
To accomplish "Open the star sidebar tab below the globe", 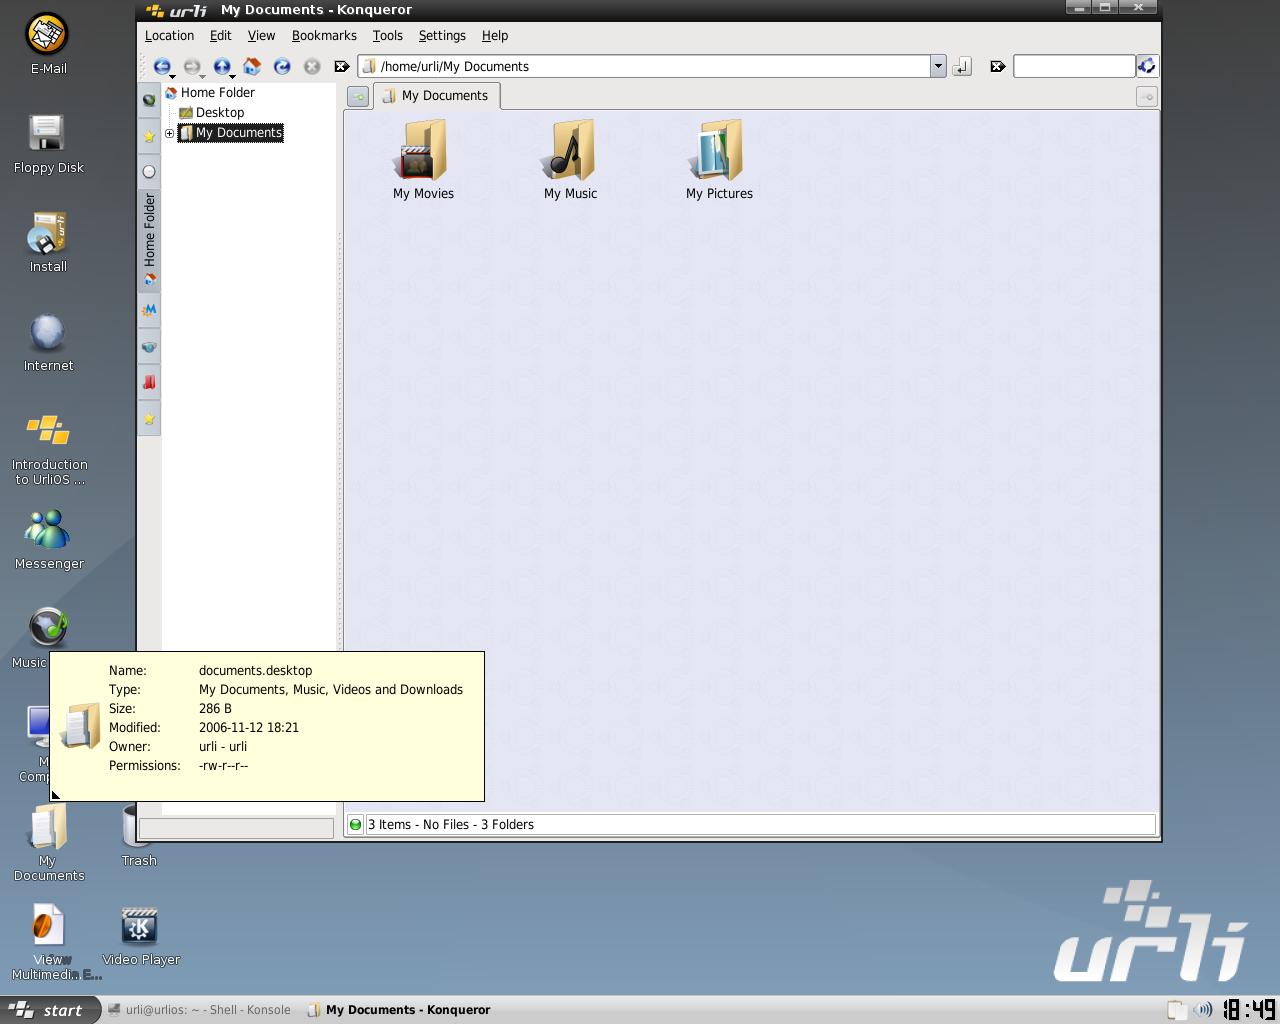I will point(149,136).
